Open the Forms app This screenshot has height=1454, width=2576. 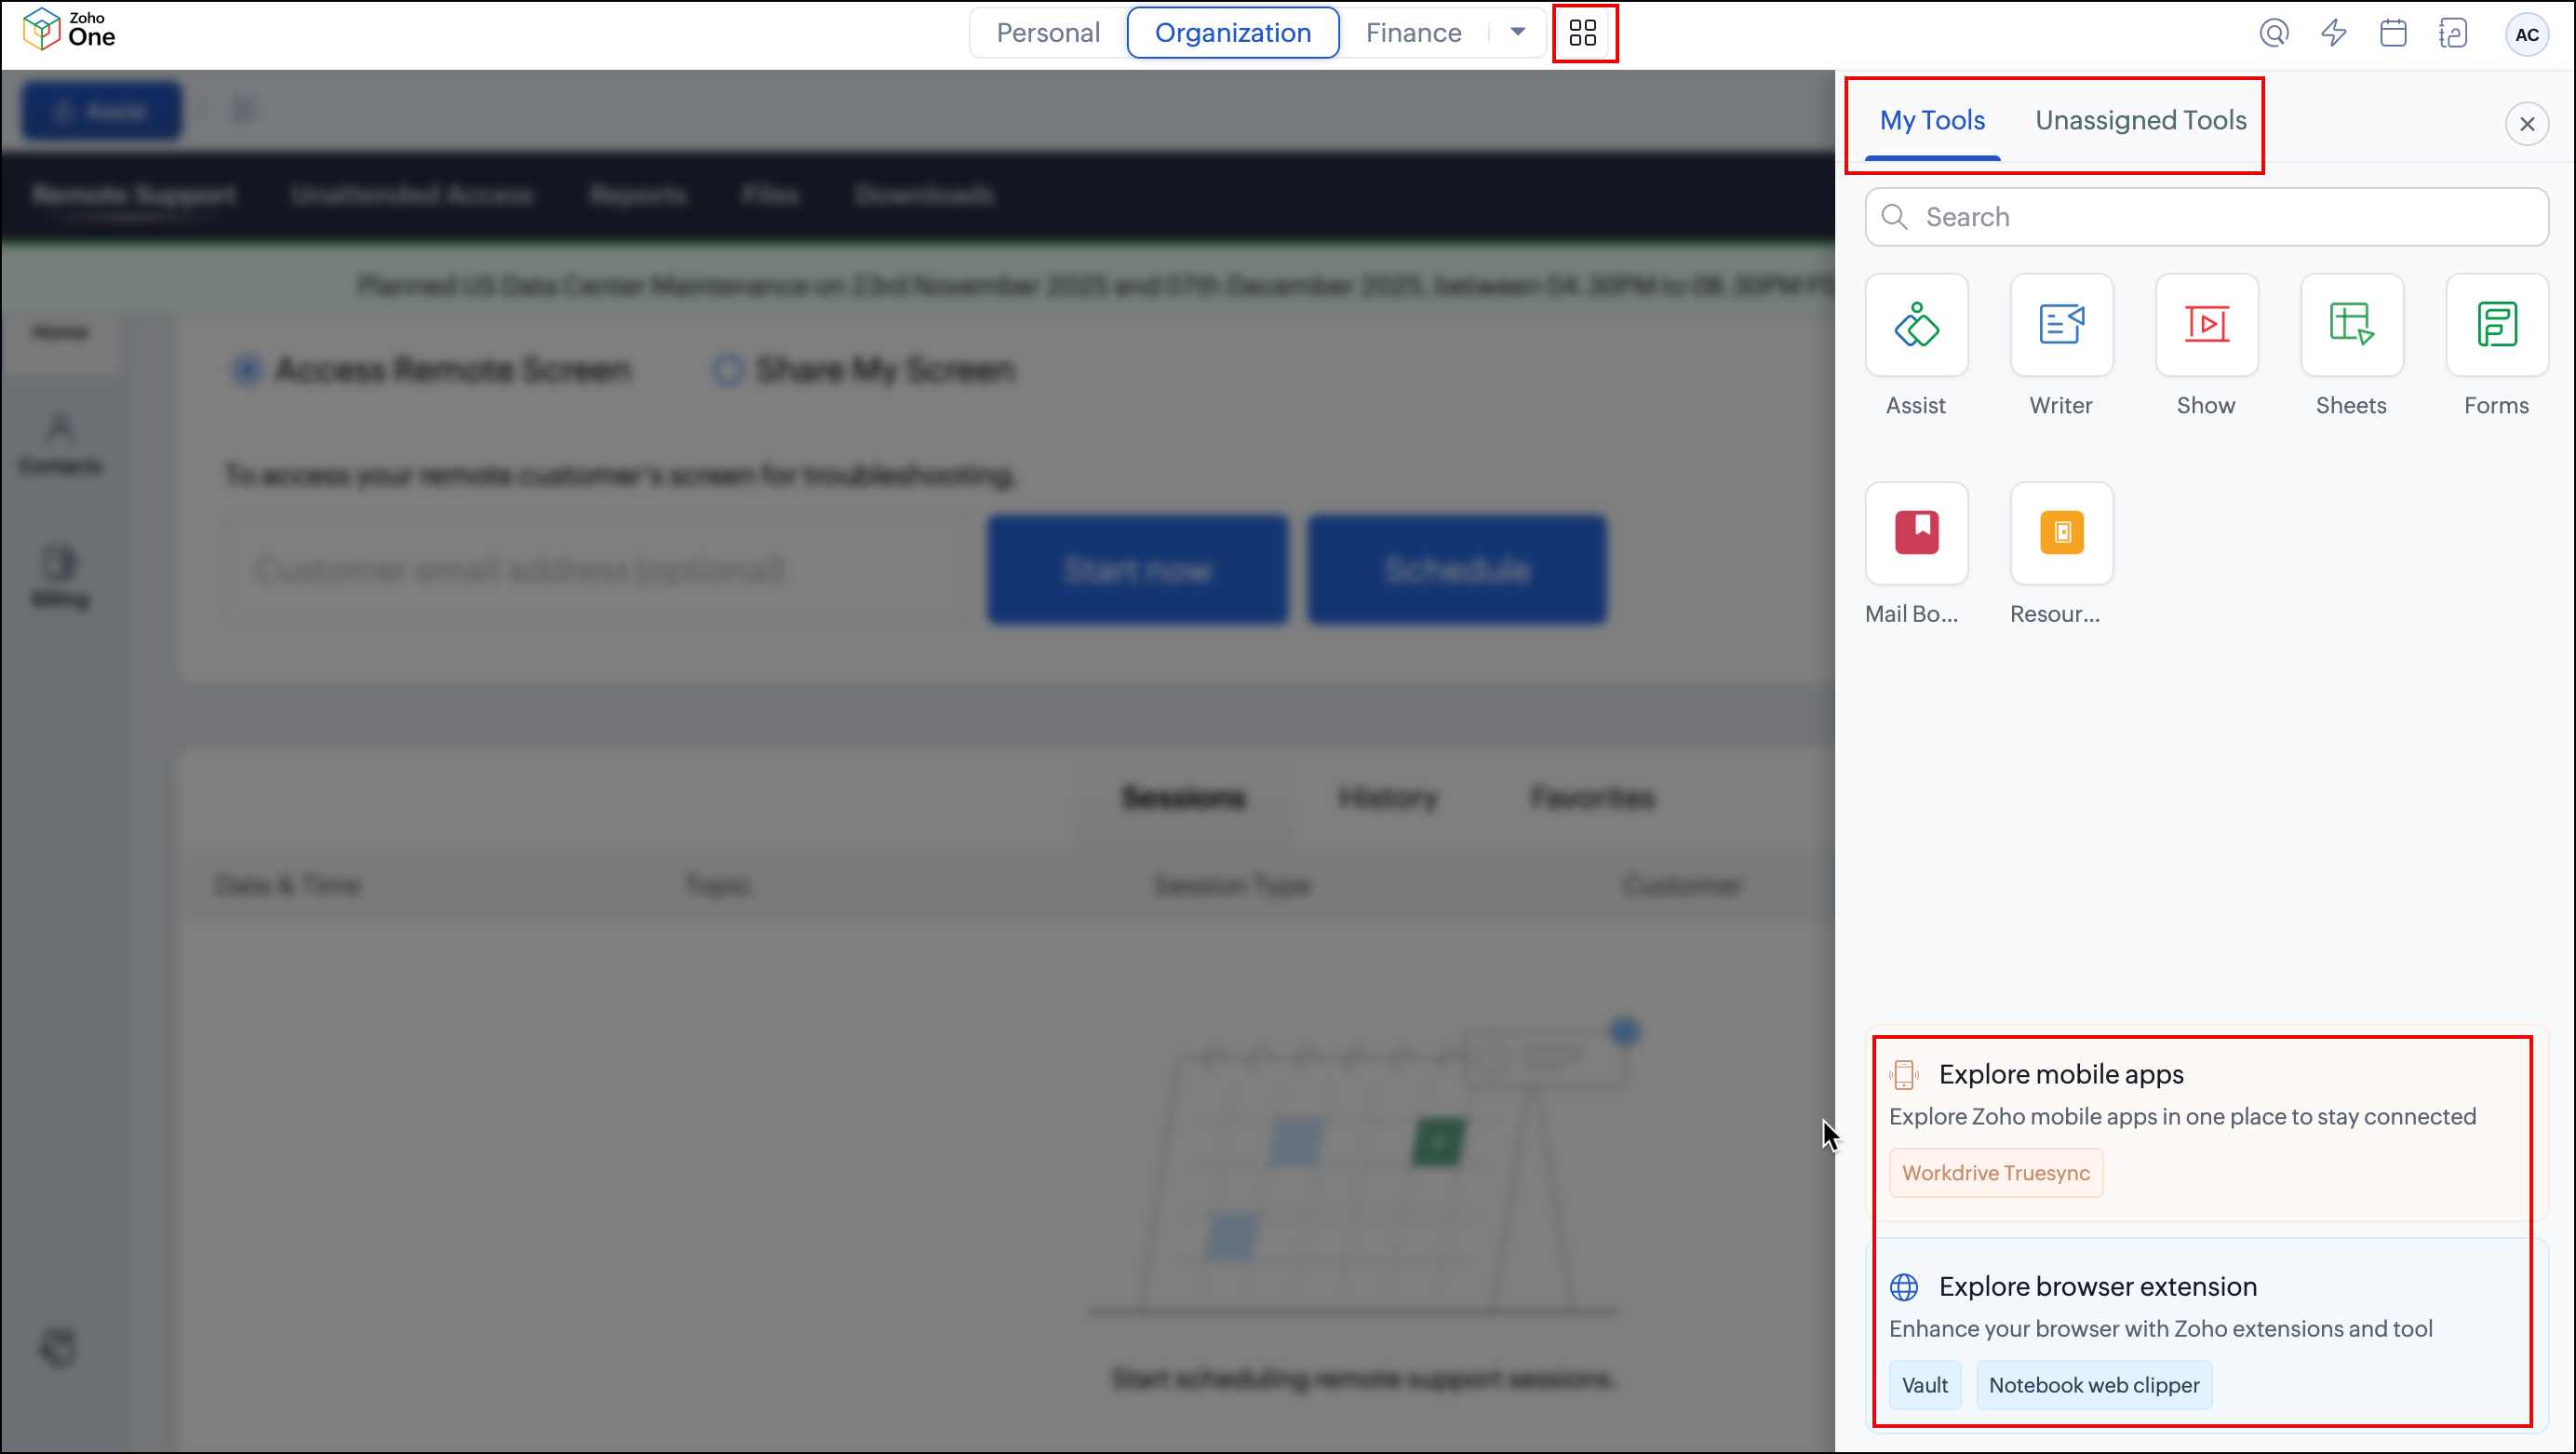[x=2496, y=326]
